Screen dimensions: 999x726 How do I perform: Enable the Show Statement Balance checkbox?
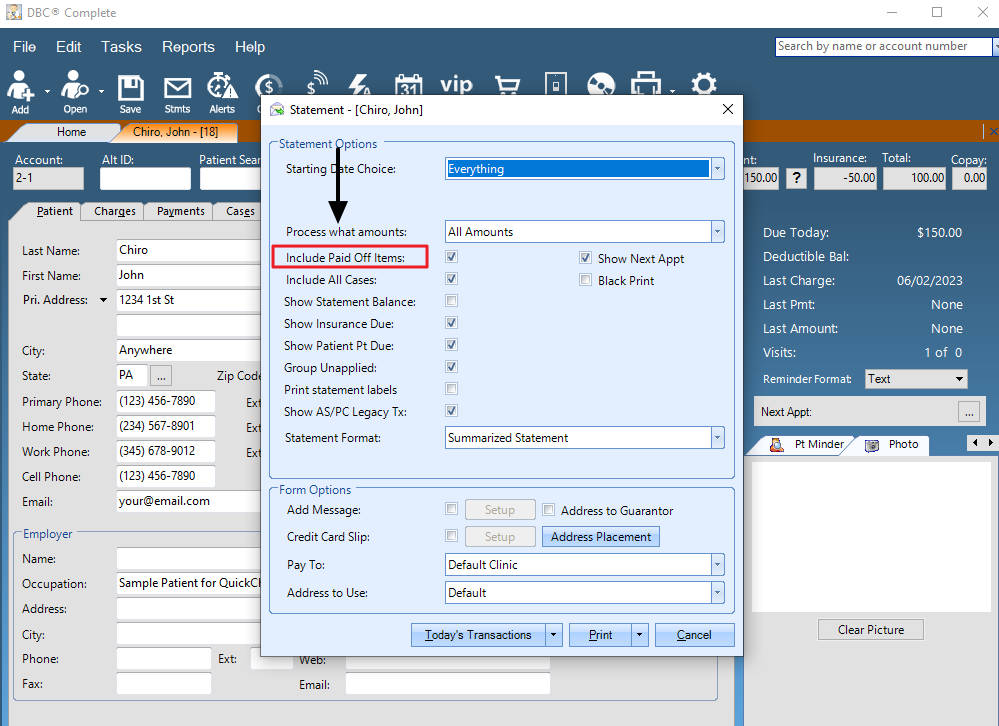[x=452, y=301]
